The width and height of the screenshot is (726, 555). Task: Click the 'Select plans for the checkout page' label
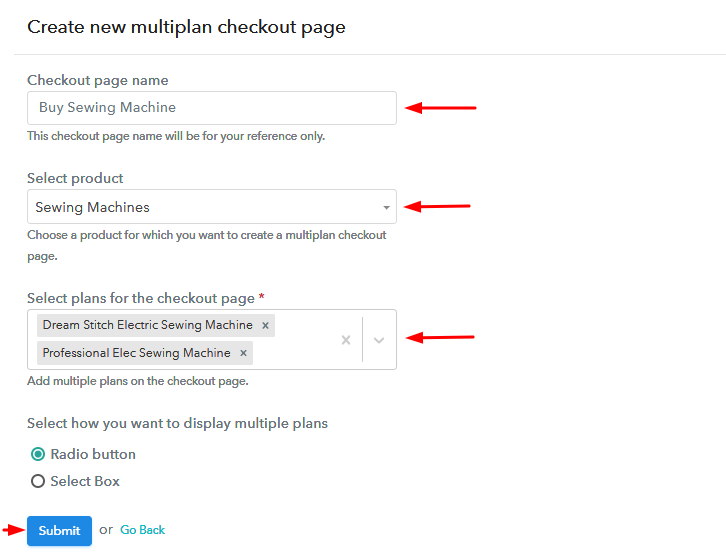click(x=140, y=298)
